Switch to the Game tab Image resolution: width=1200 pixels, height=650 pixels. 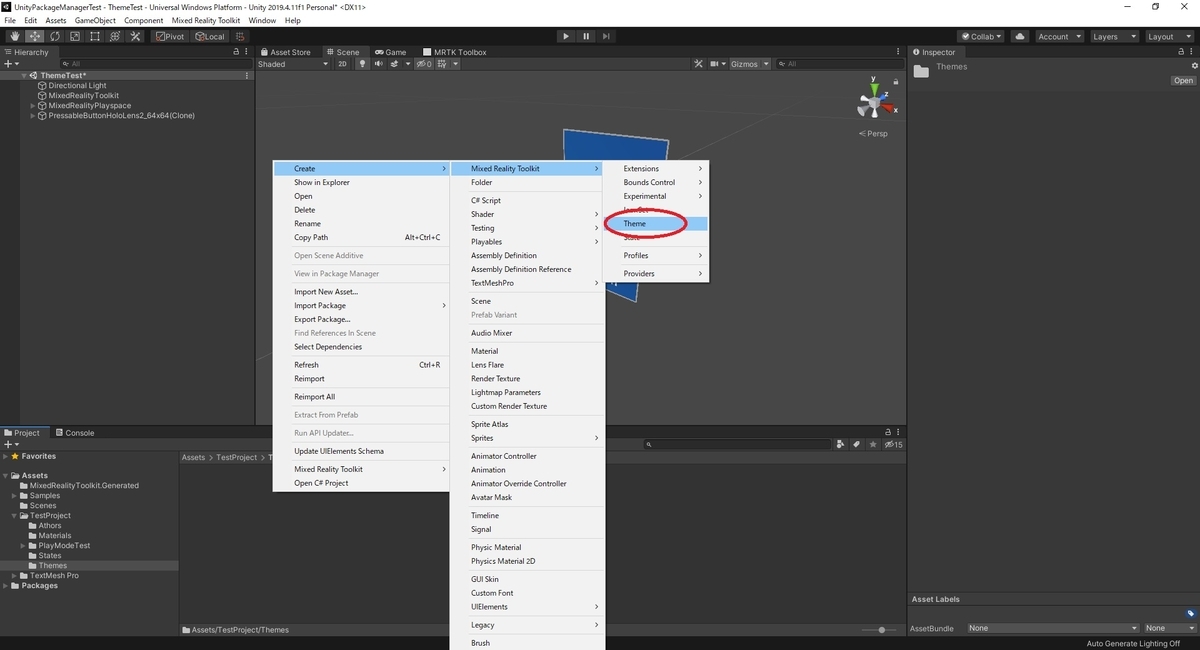[390, 52]
